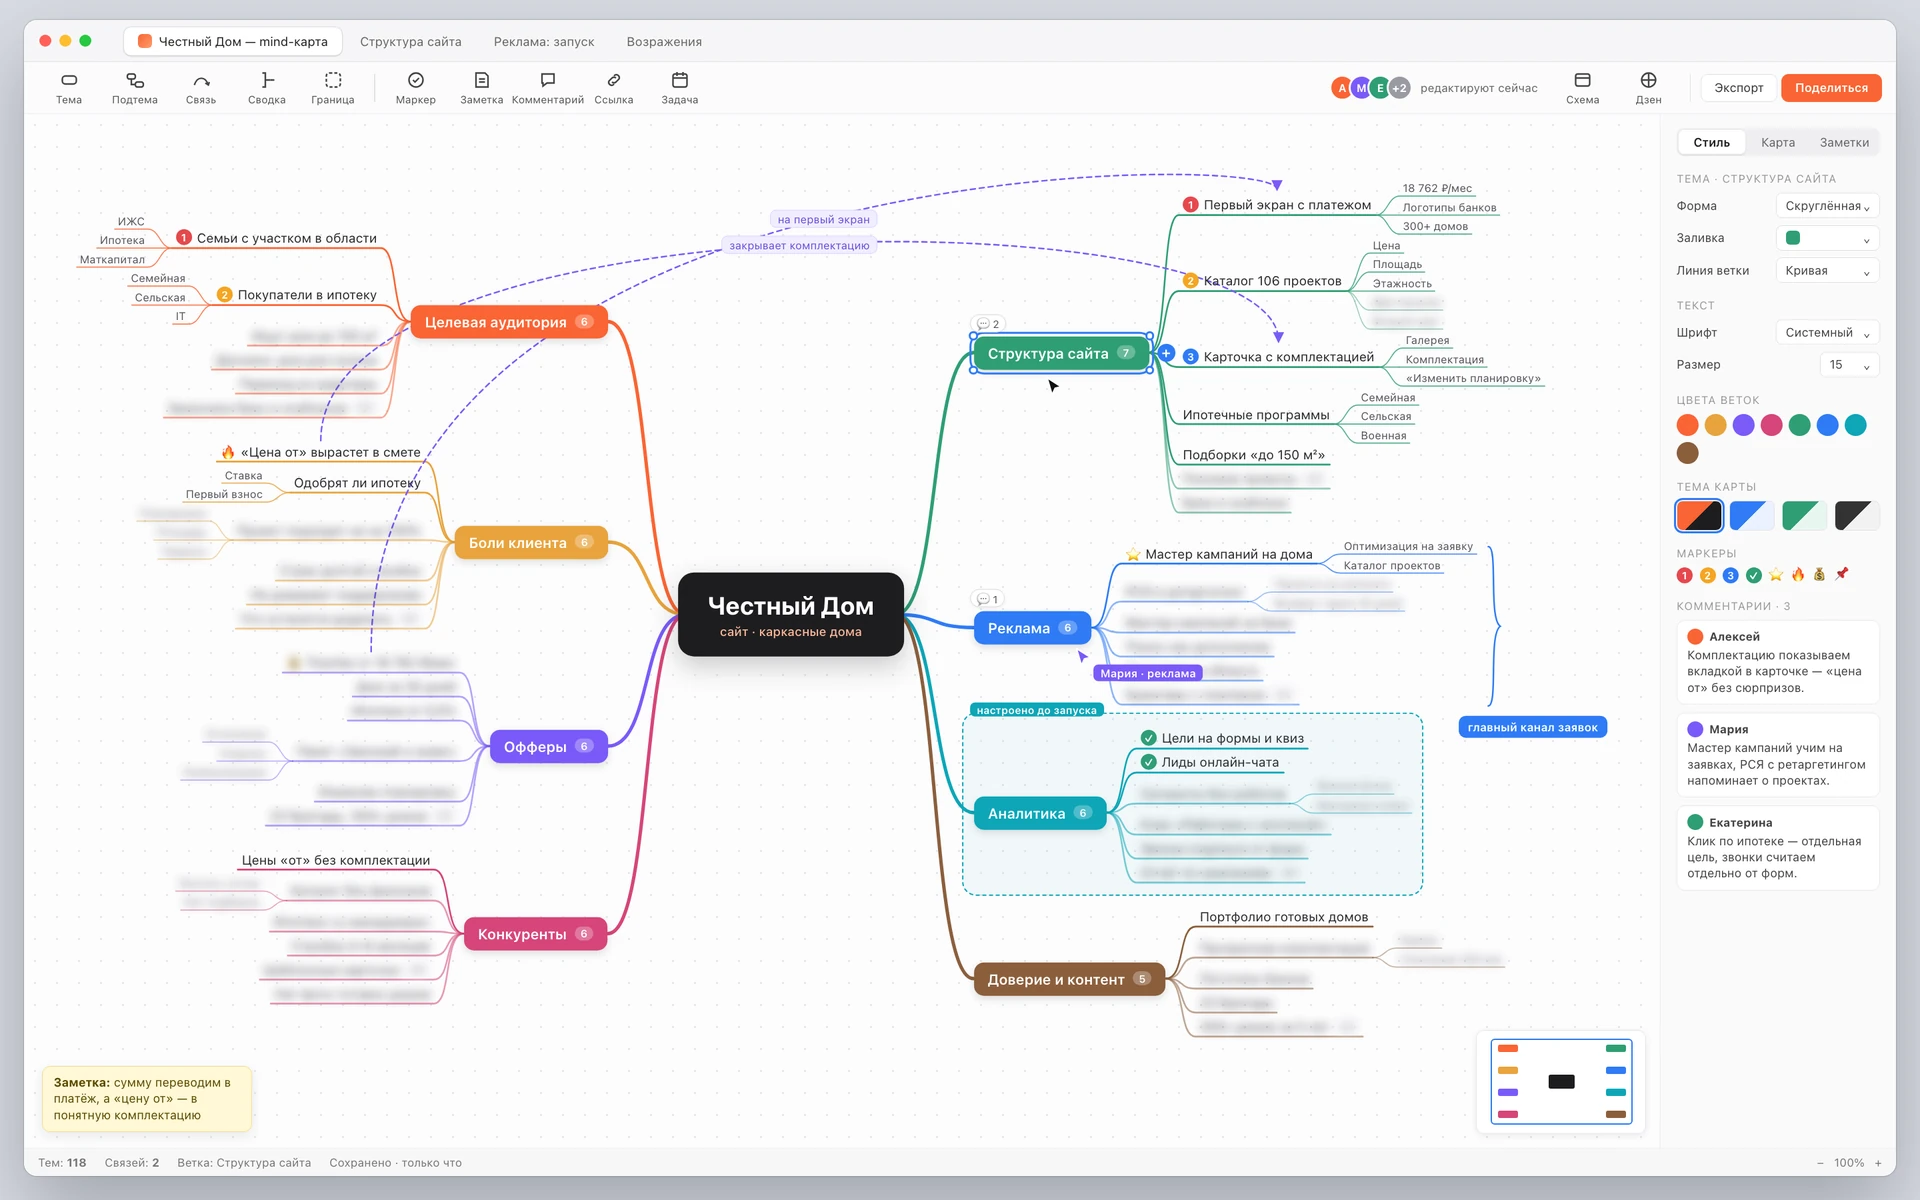This screenshot has height=1200, width=1920.
Task: Switch to Дзен mode
Action: point(1648,80)
